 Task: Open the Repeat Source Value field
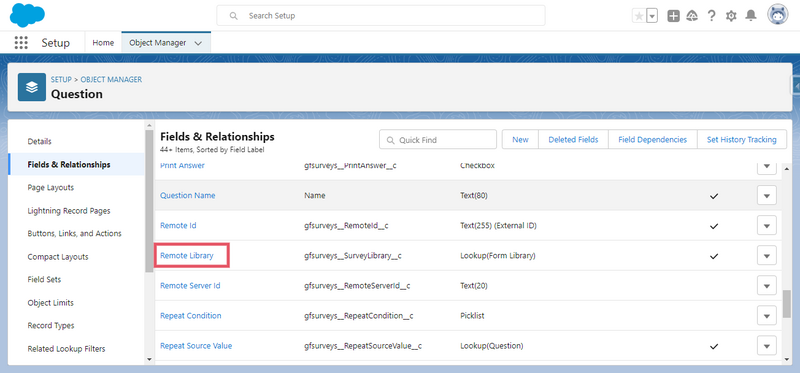[x=196, y=346]
